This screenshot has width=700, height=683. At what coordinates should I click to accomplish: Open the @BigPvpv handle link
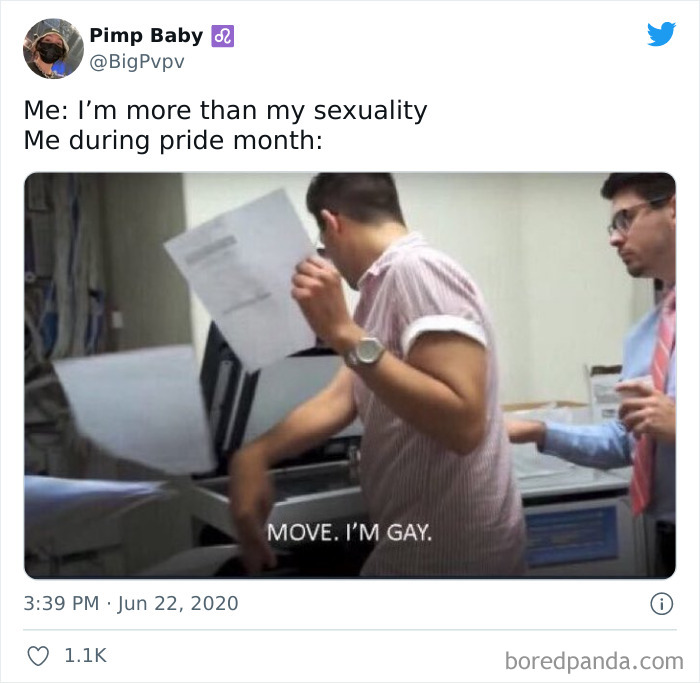tap(137, 62)
